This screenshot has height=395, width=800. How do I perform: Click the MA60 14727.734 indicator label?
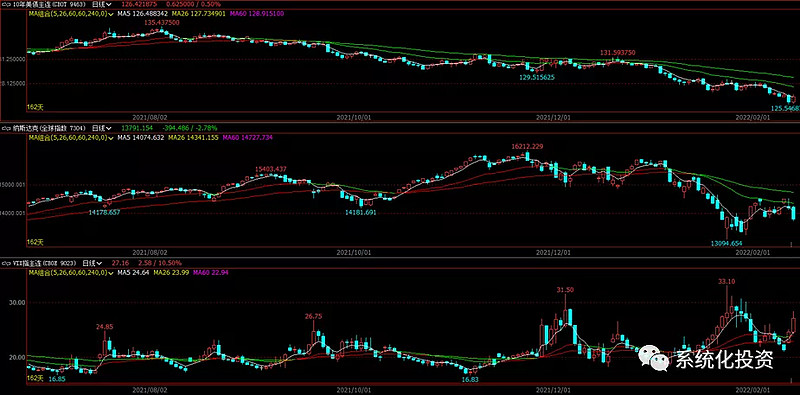247,138
